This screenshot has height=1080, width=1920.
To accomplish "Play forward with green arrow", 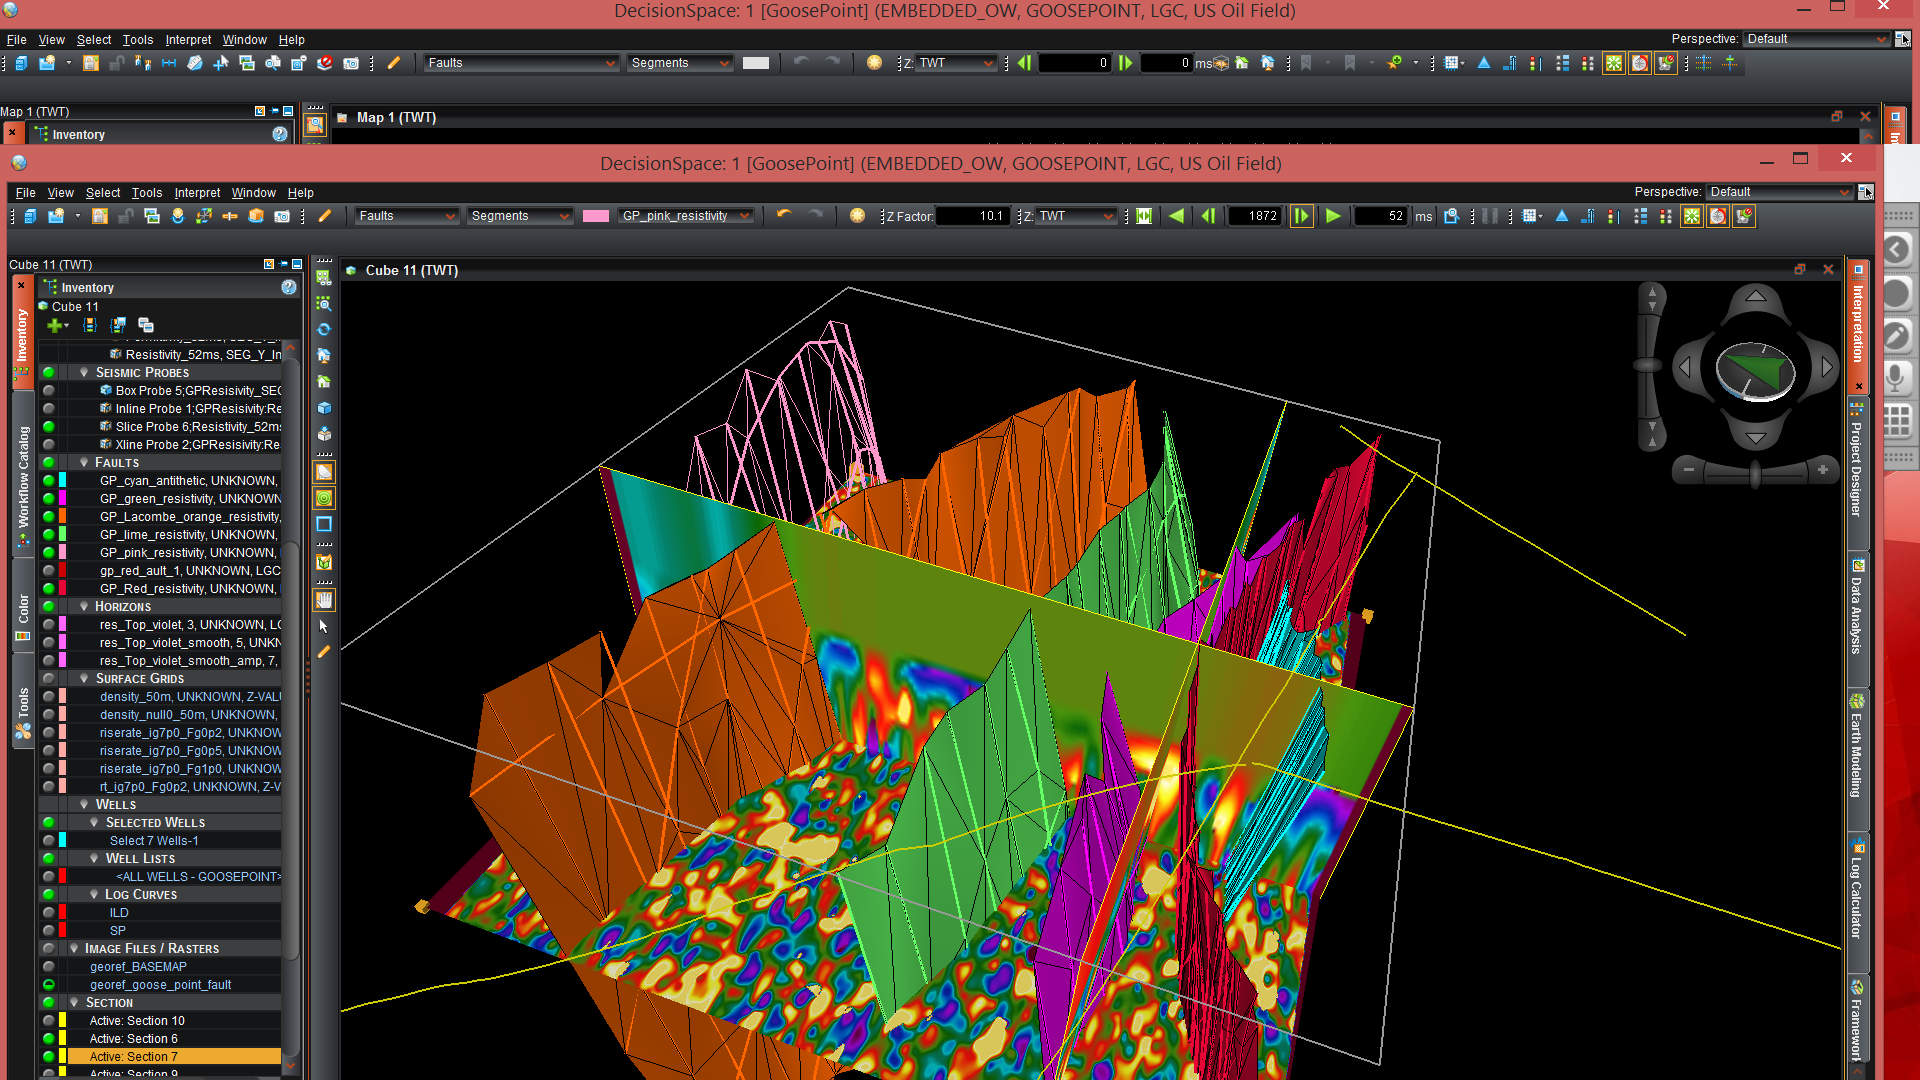I will coord(1333,216).
